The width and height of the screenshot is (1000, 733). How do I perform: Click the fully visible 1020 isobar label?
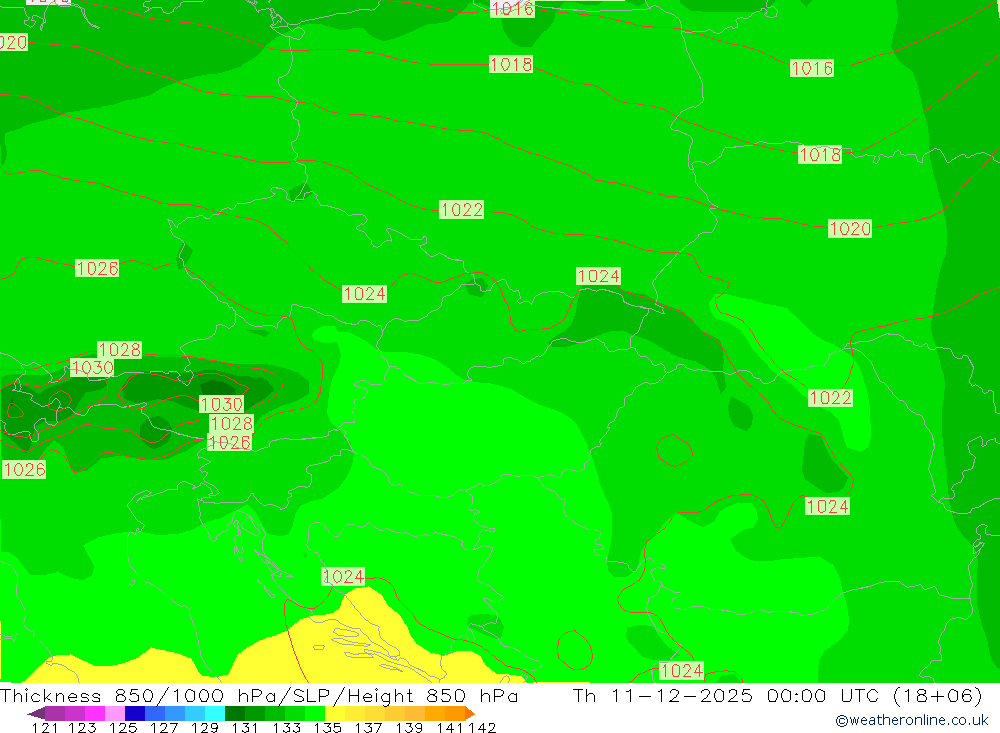pyautogui.click(x=849, y=228)
